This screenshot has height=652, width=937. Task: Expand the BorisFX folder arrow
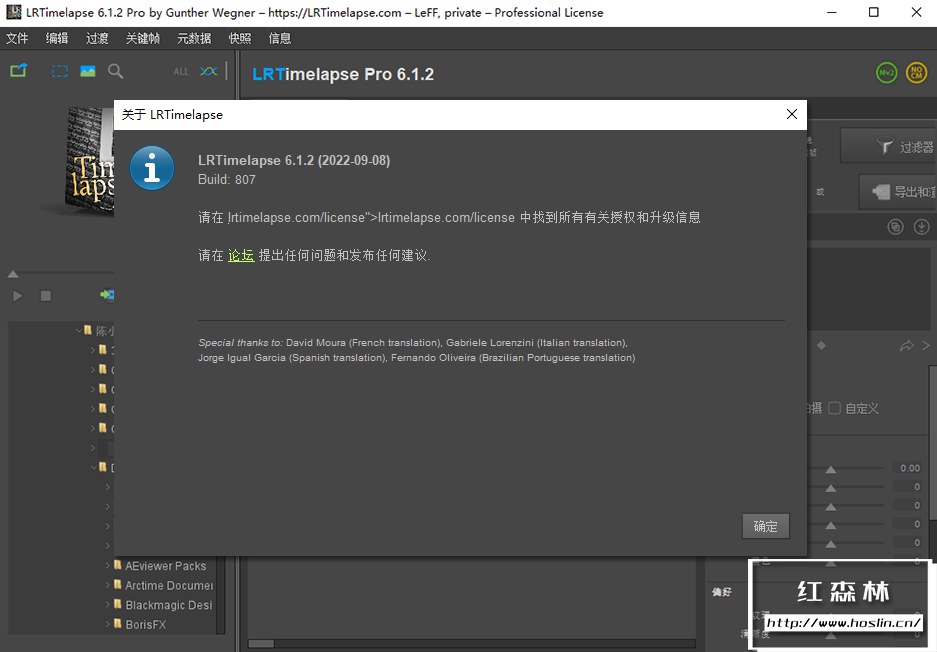point(108,624)
